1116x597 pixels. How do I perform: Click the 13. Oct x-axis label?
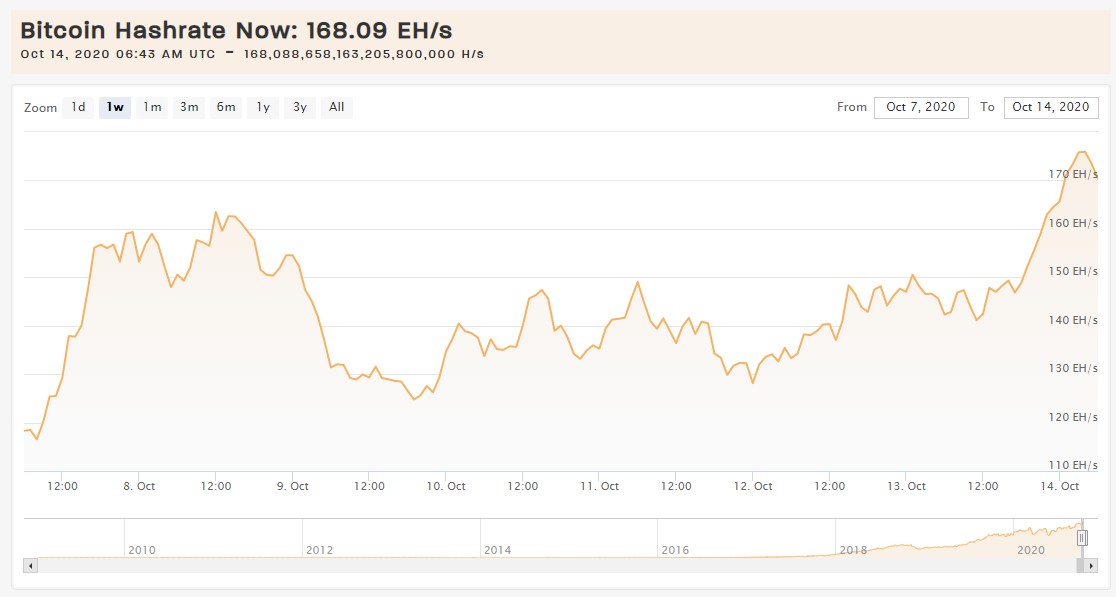(x=906, y=486)
